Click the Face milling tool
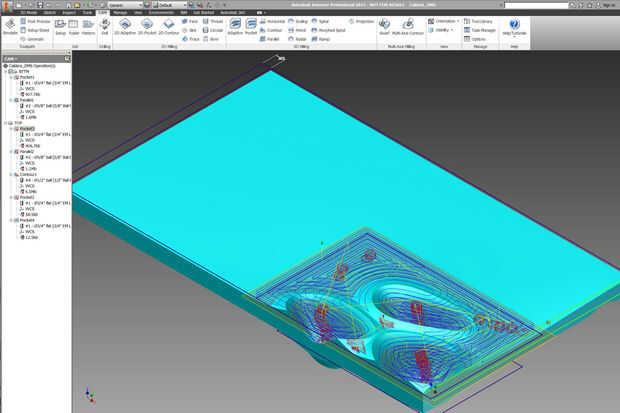The image size is (620, 413). pos(190,21)
